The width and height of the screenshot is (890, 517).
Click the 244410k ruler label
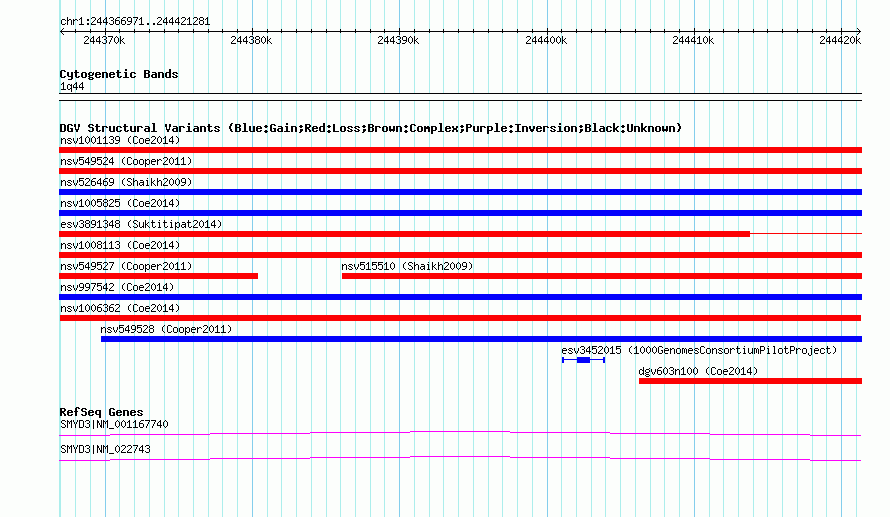(692, 40)
